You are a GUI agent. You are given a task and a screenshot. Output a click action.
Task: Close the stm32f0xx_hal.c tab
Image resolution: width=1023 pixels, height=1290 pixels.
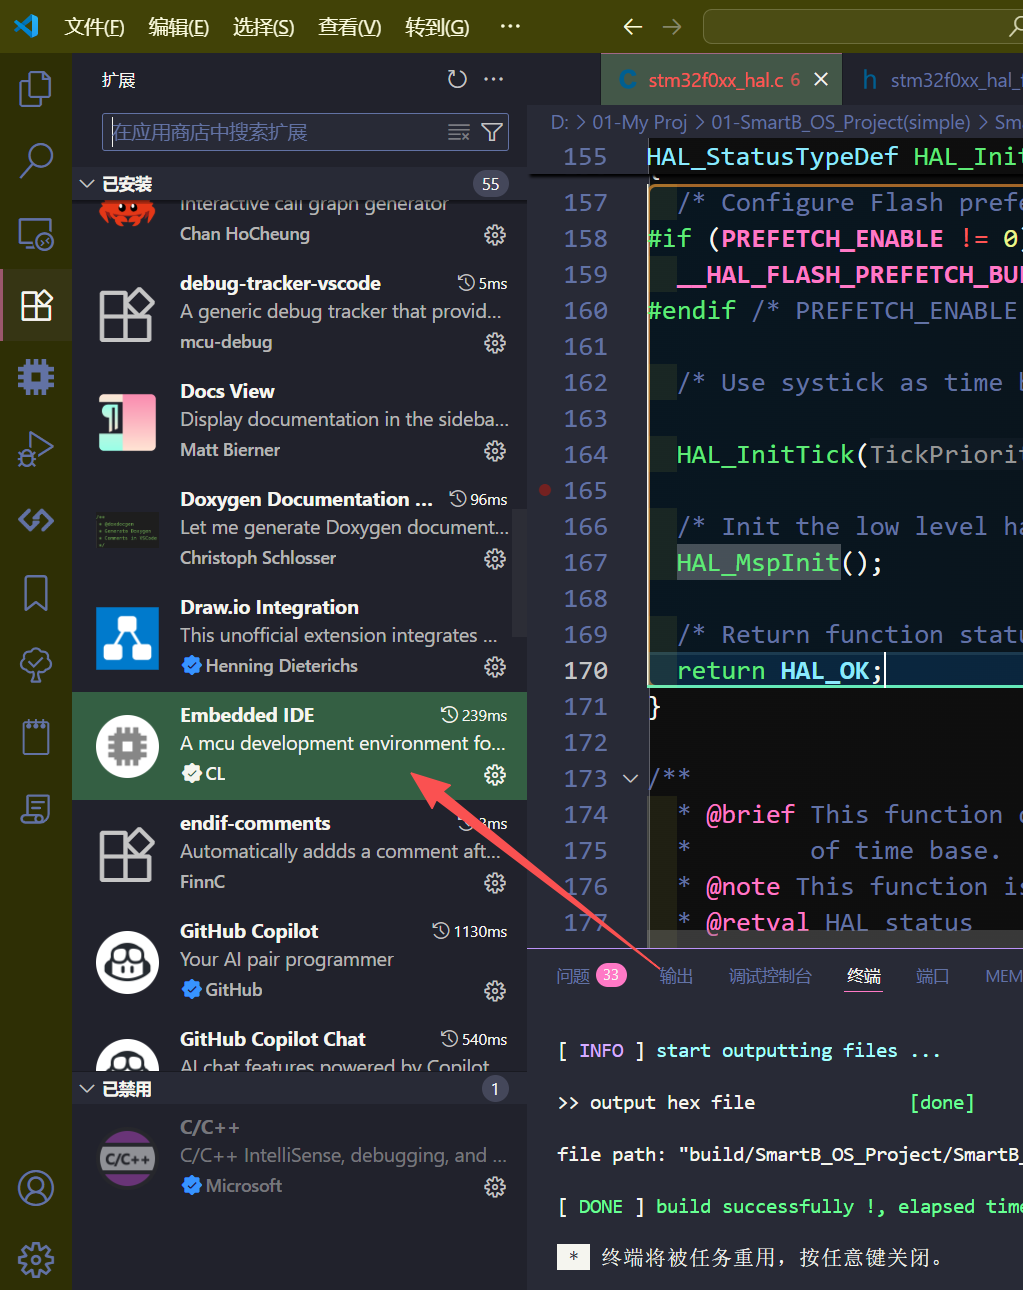point(821,79)
